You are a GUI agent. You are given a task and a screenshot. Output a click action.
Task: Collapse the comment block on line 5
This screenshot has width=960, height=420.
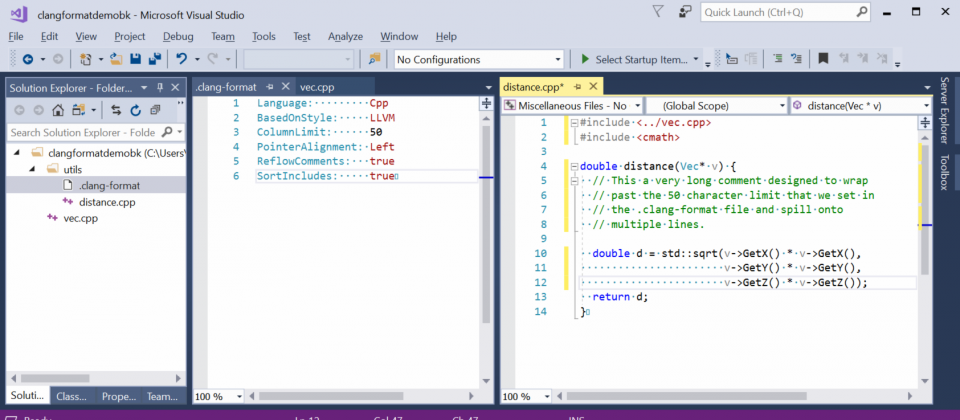pos(574,181)
